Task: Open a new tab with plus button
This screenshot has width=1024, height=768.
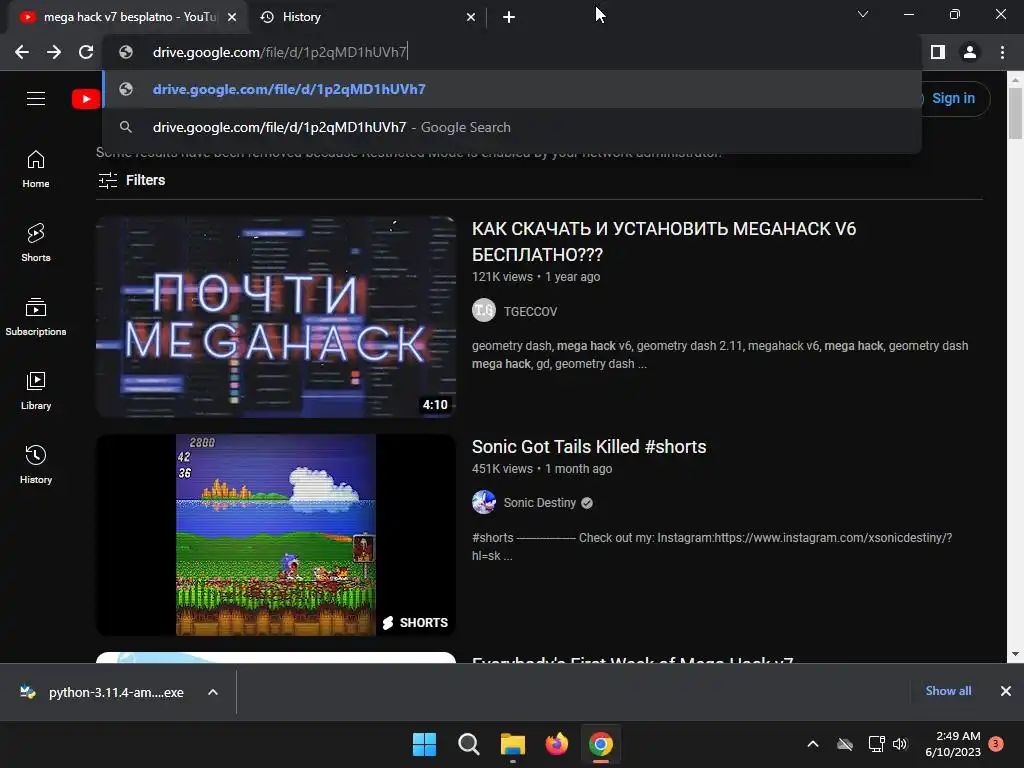Action: click(x=509, y=18)
